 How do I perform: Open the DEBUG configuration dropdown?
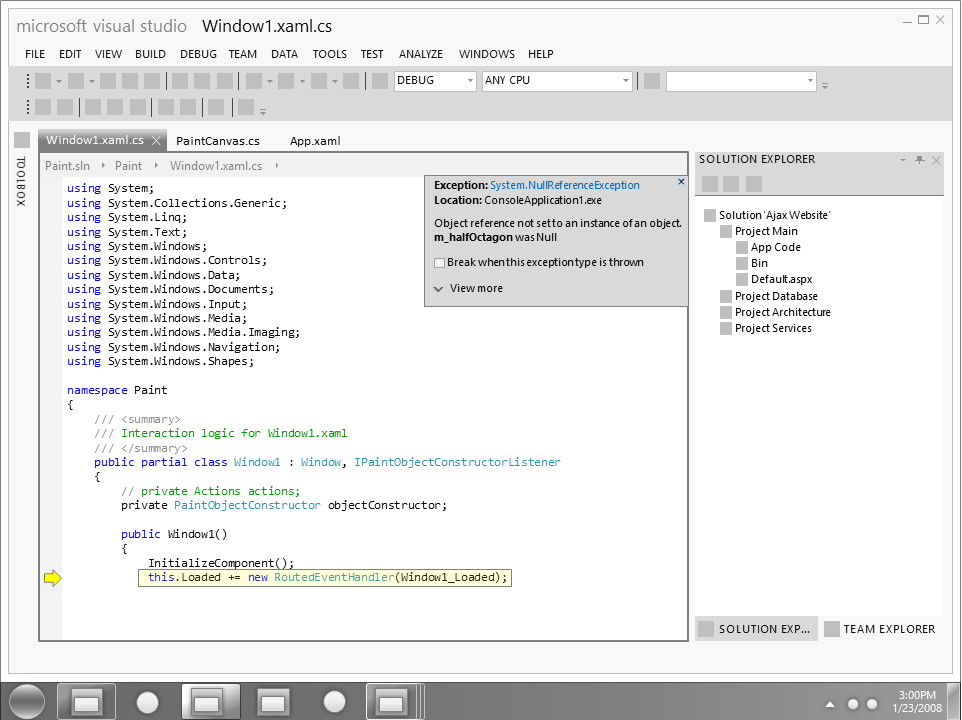[435, 80]
